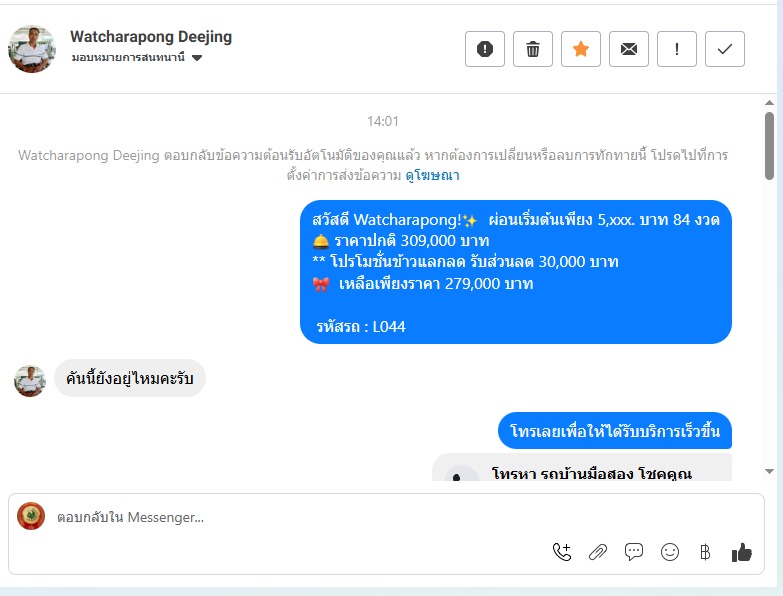
Task: Attach a file with paperclip icon
Action: click(x=598, y=552)
